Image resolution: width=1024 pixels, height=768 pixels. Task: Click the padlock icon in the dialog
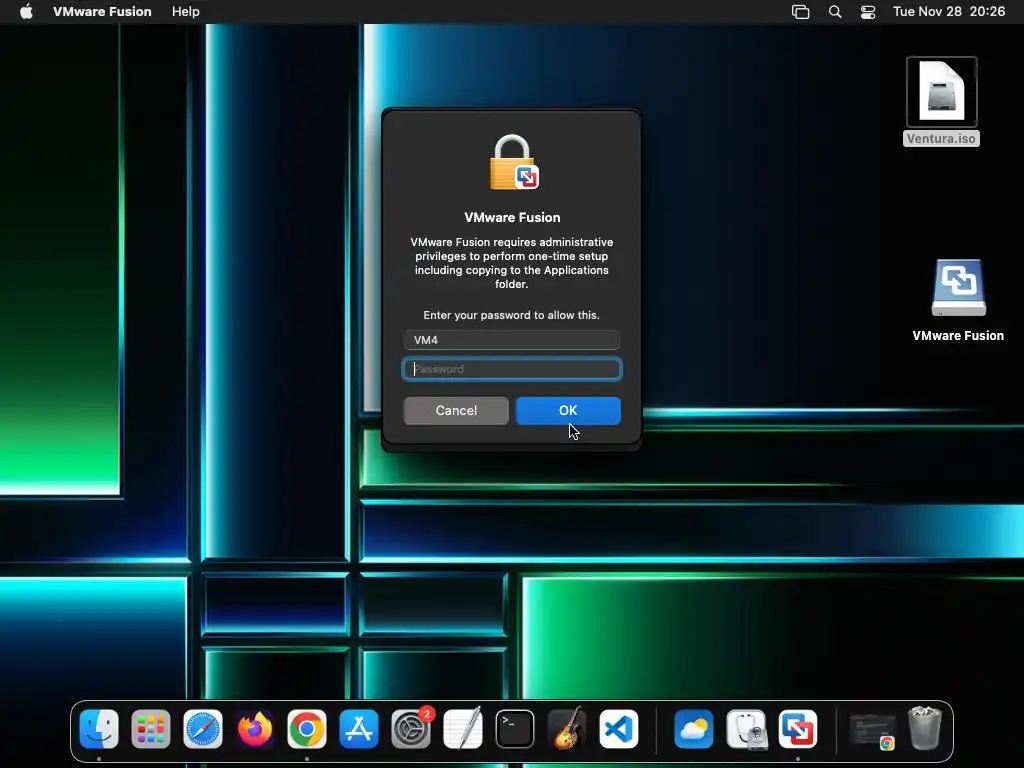coord(513,163)
